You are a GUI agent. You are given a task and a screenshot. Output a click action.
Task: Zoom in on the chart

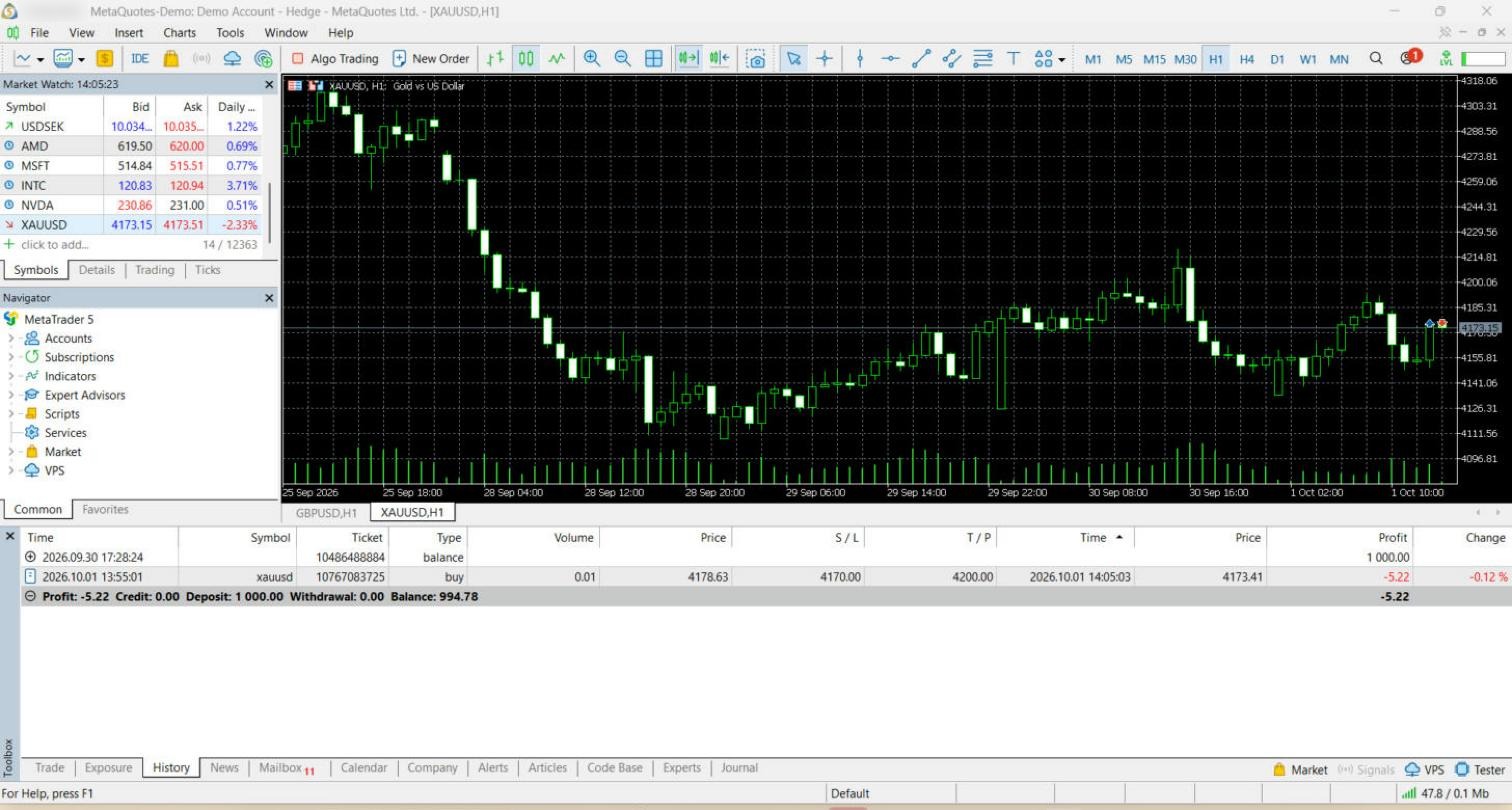592,58
